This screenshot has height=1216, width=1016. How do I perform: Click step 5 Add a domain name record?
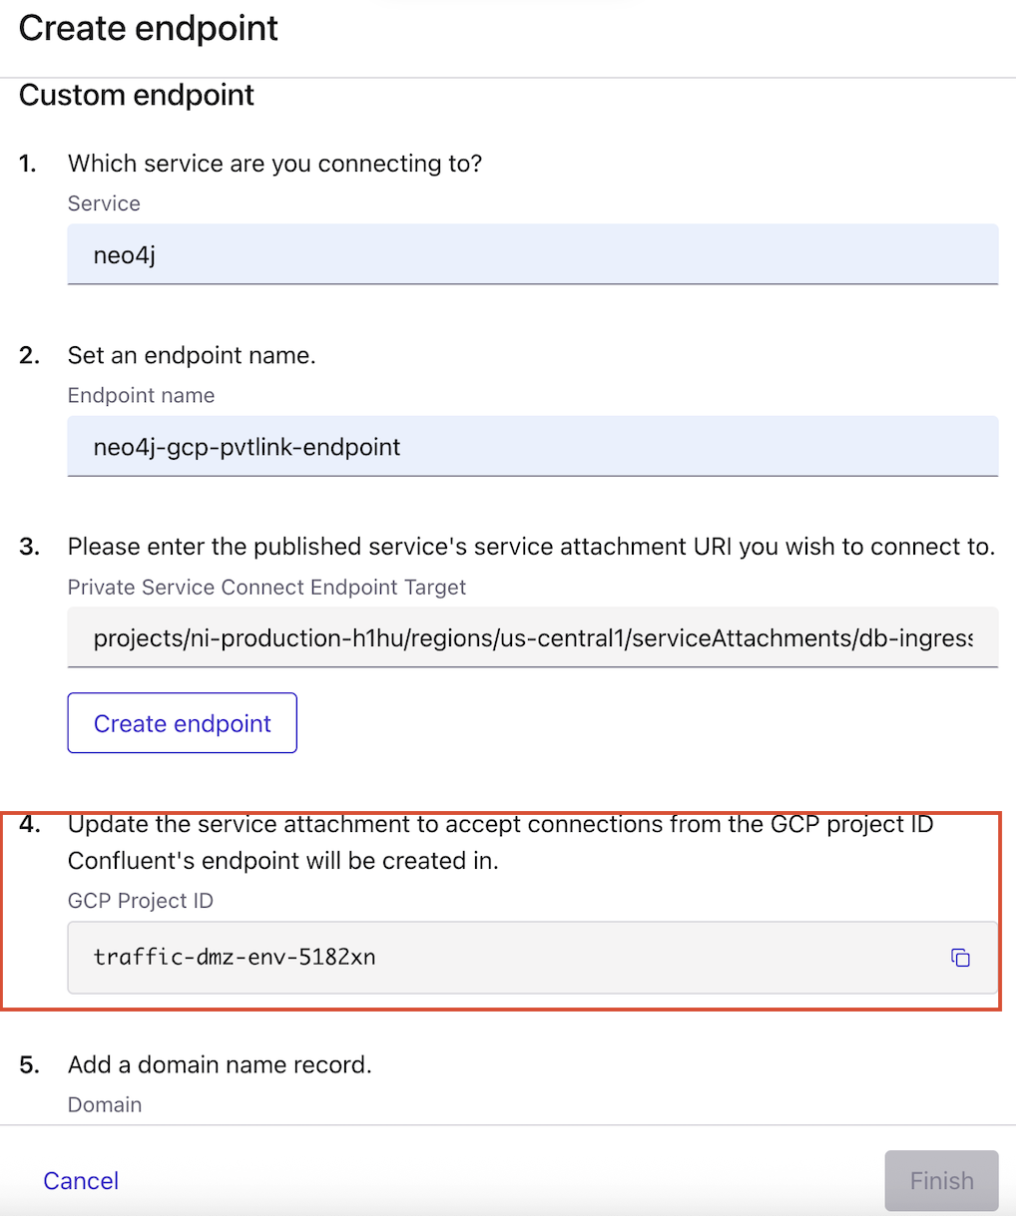(219, 1064)
